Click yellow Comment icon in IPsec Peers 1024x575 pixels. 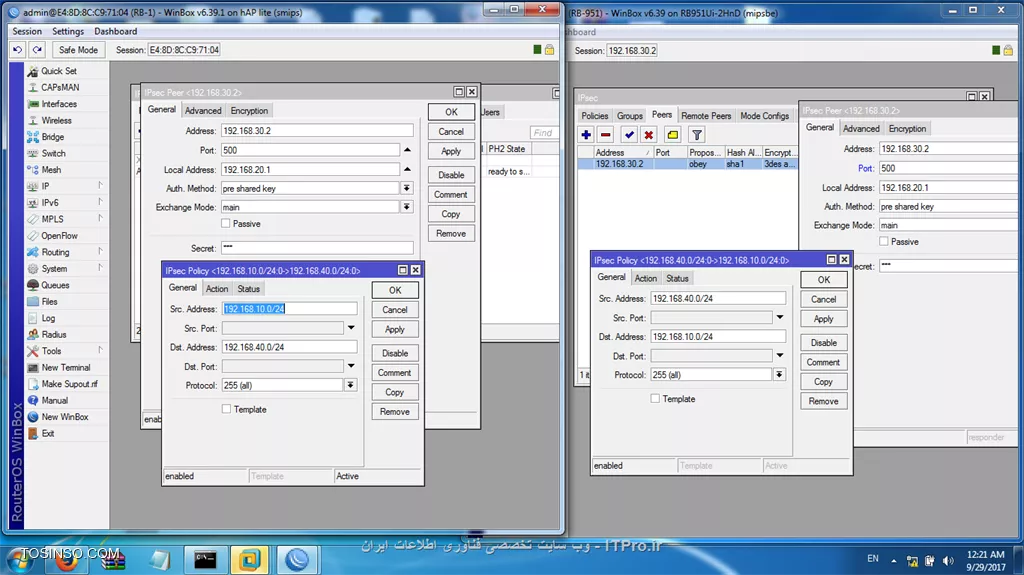click(673, 135)
